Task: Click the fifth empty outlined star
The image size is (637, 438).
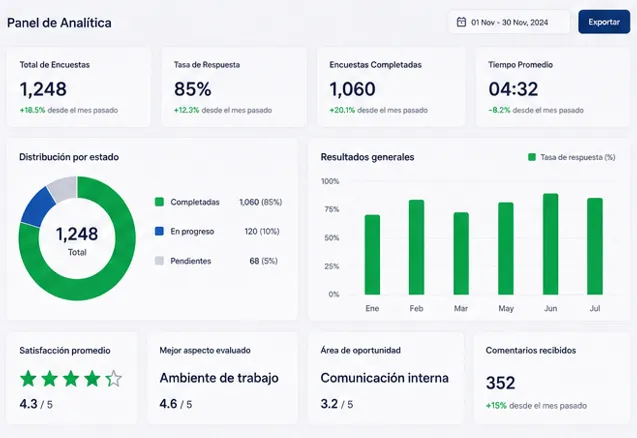Action: pos(114,379)
